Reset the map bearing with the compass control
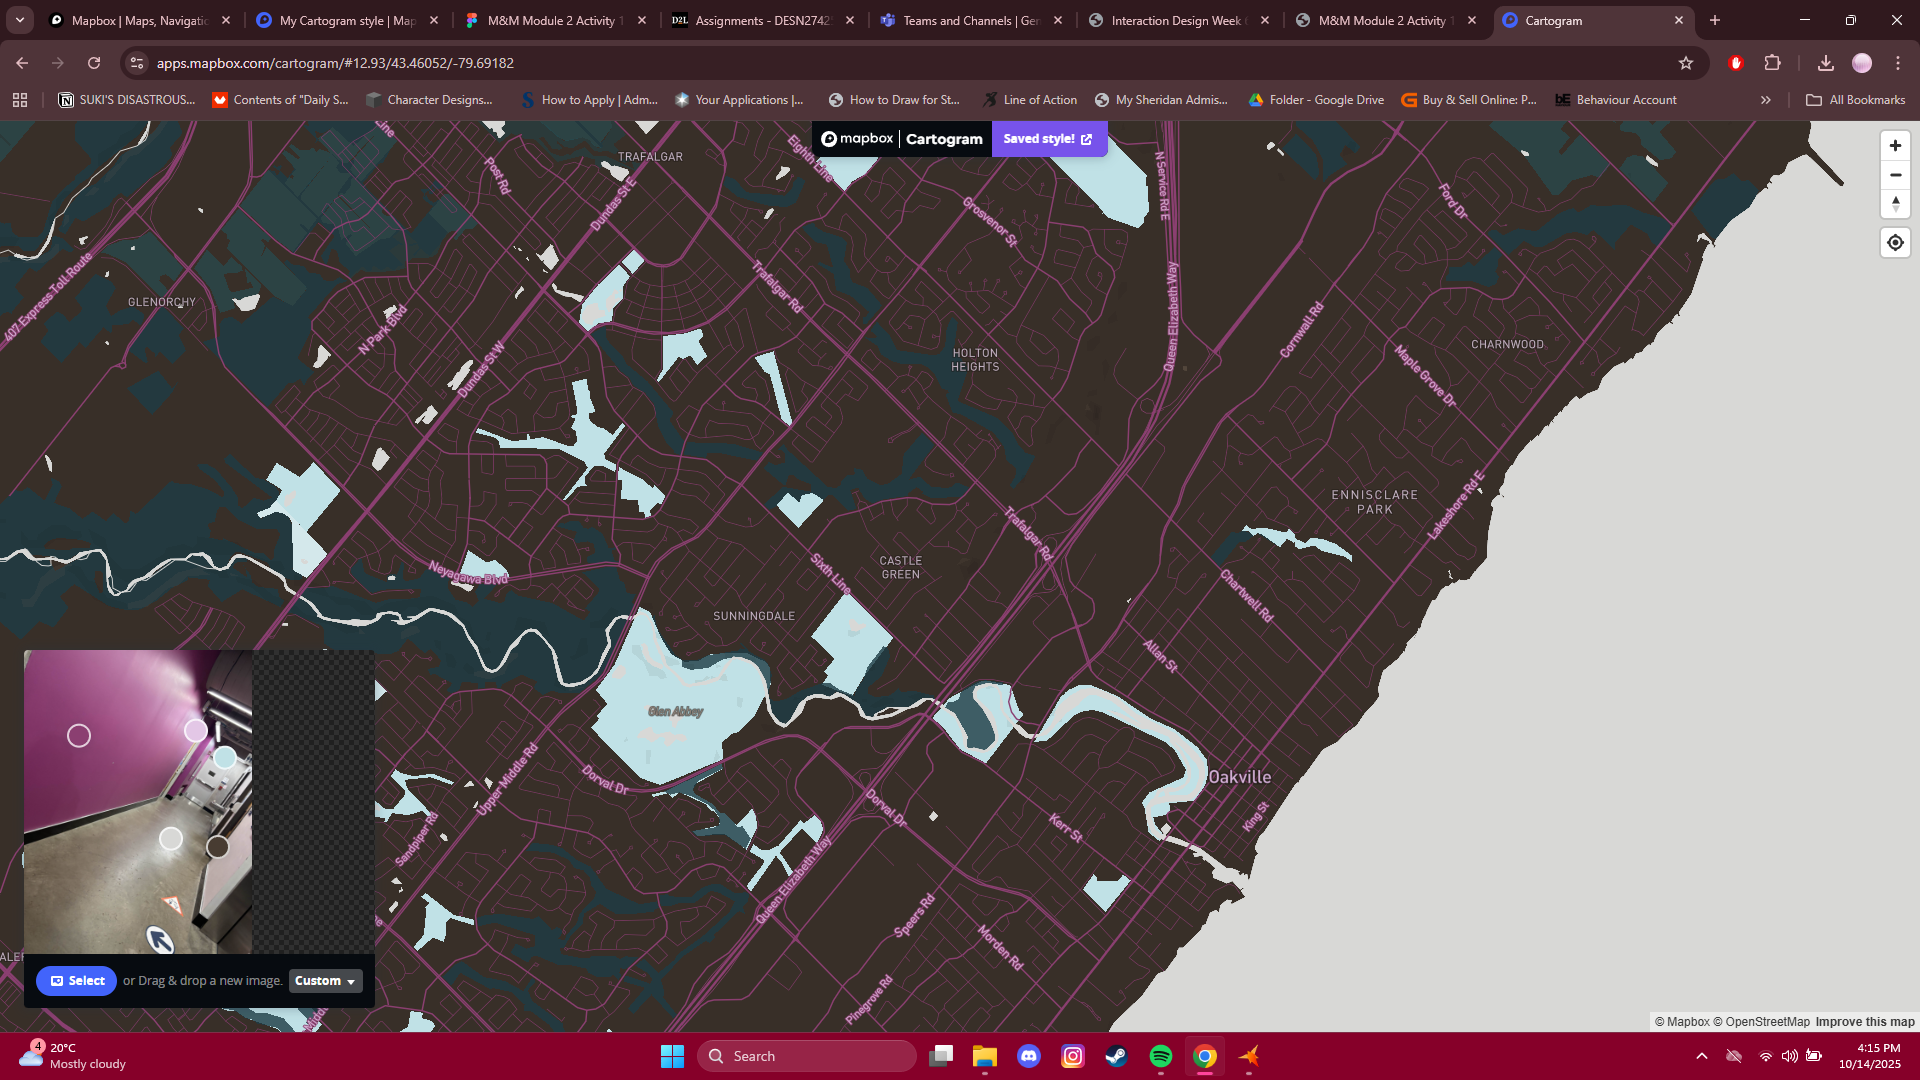This screenshot has width=1920, height=1080. coord(1895,205)
